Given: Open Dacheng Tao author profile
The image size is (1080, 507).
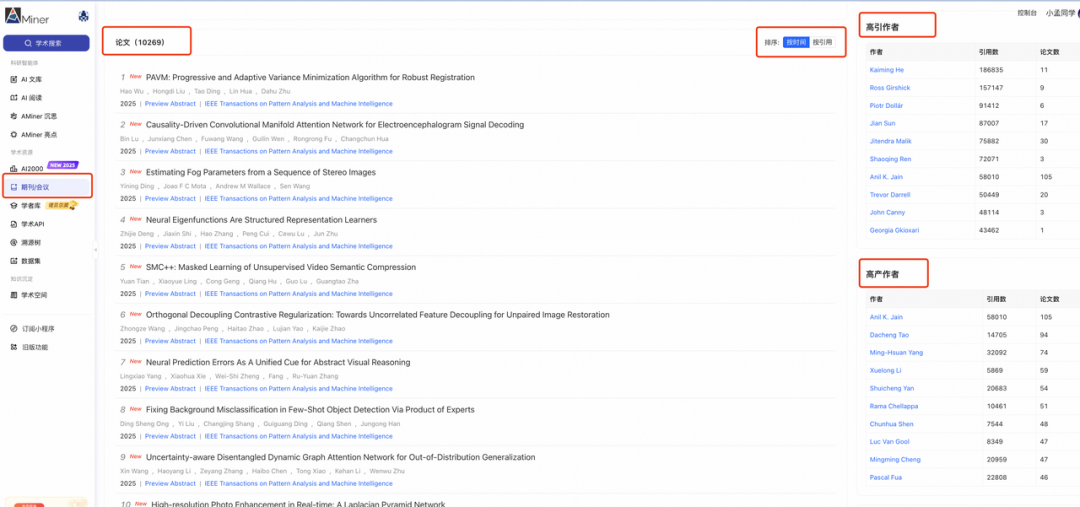Looking at the screenshot, I should [889, 335].
